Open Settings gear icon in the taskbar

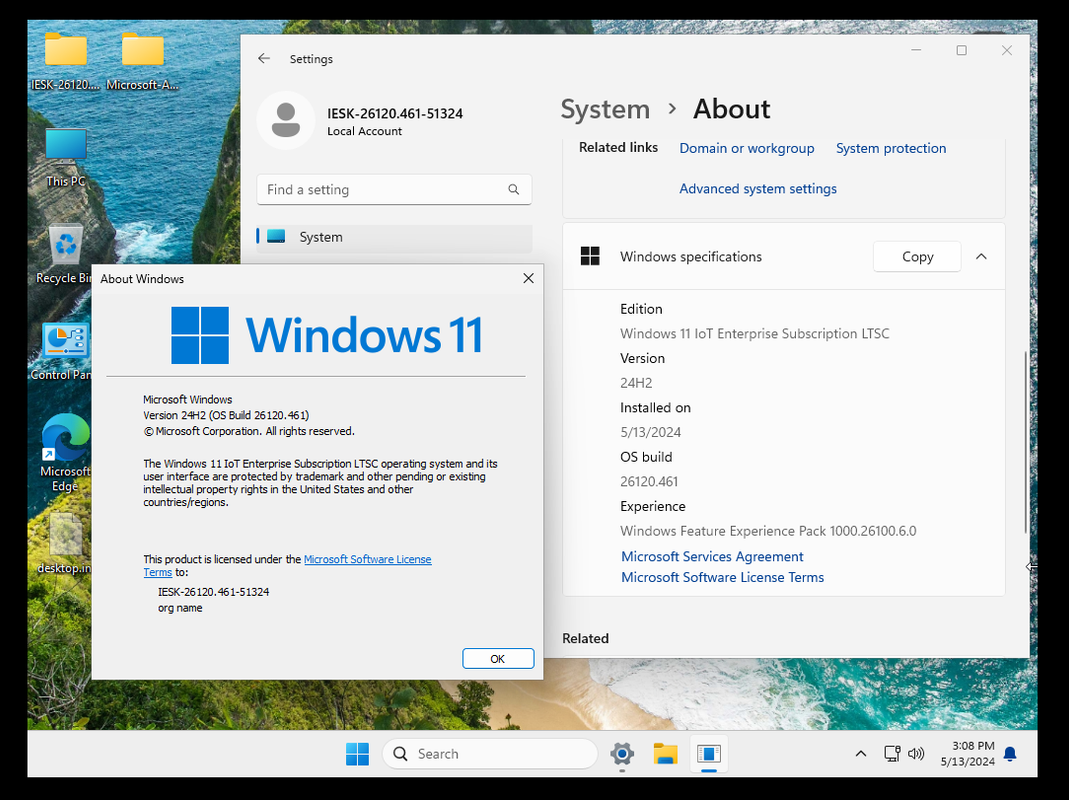point(622,754)
